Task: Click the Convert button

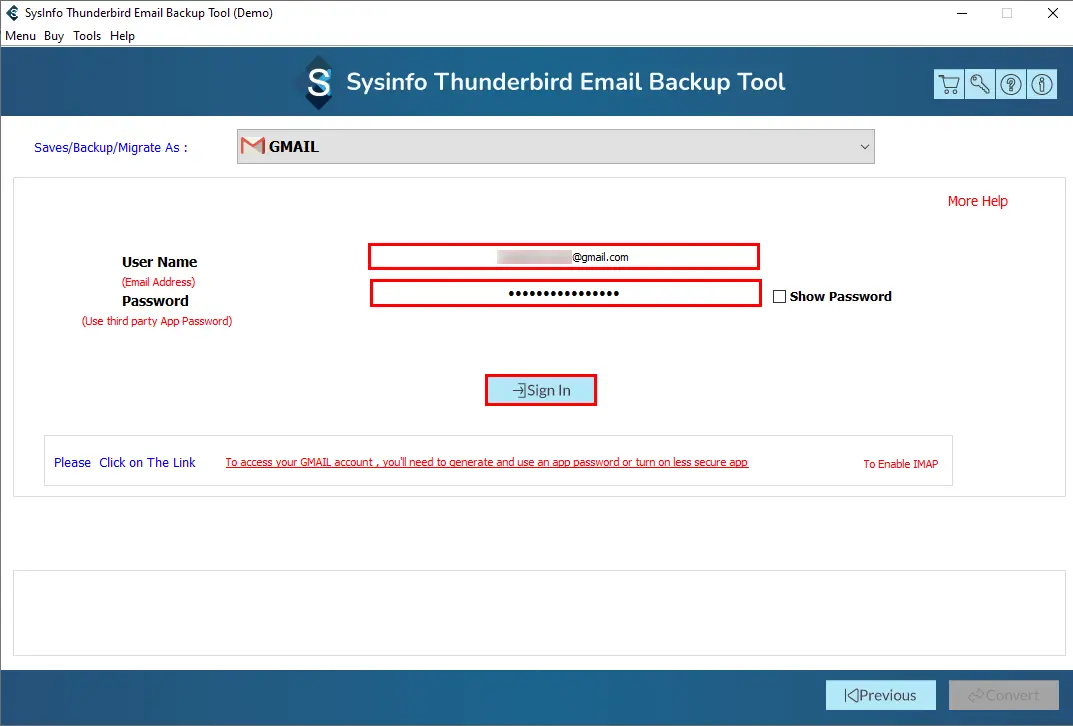Action: coord(1003,695)
